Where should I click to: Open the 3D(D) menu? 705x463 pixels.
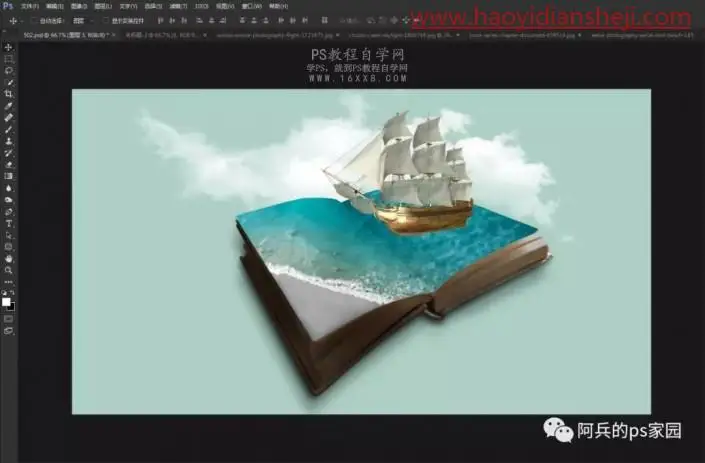pyautogui.click(x=201, y=6)
